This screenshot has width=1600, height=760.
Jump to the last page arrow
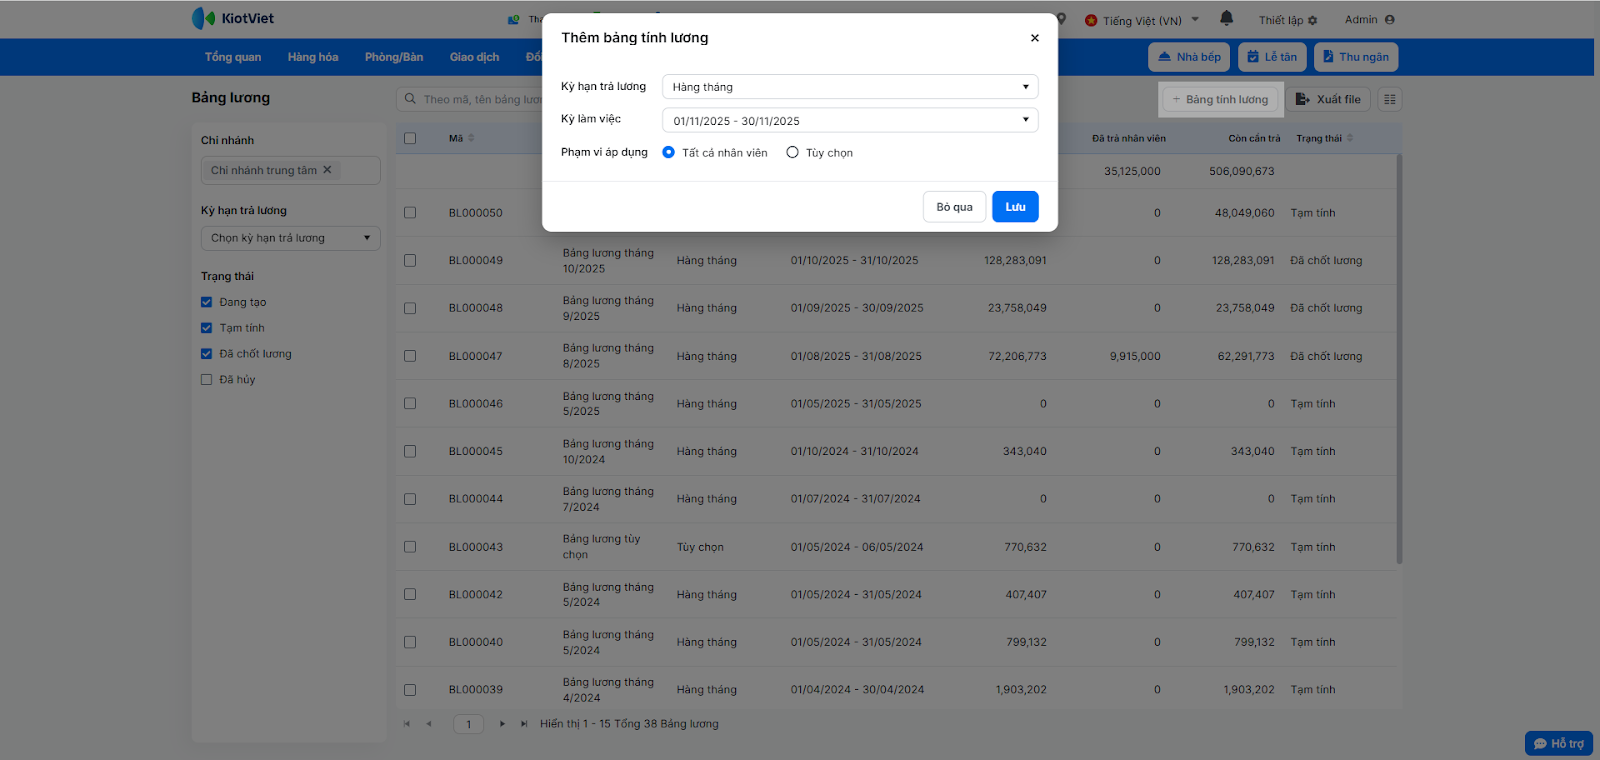pyautogui.click(x=524, y=724)
